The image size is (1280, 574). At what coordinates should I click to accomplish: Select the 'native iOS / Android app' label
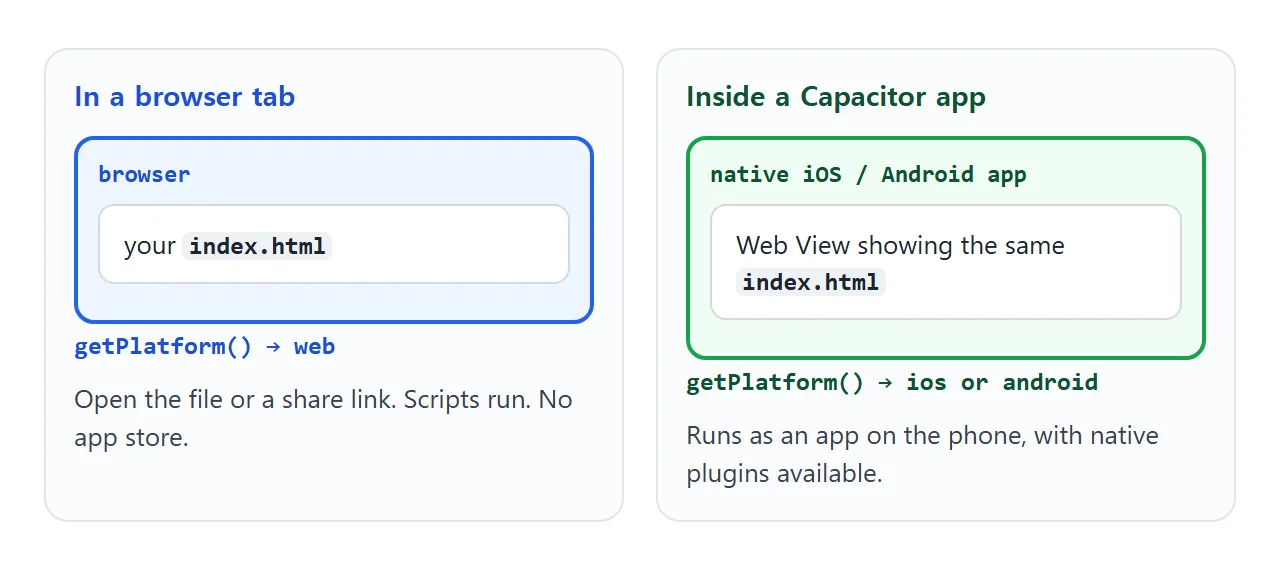[868, 174]
